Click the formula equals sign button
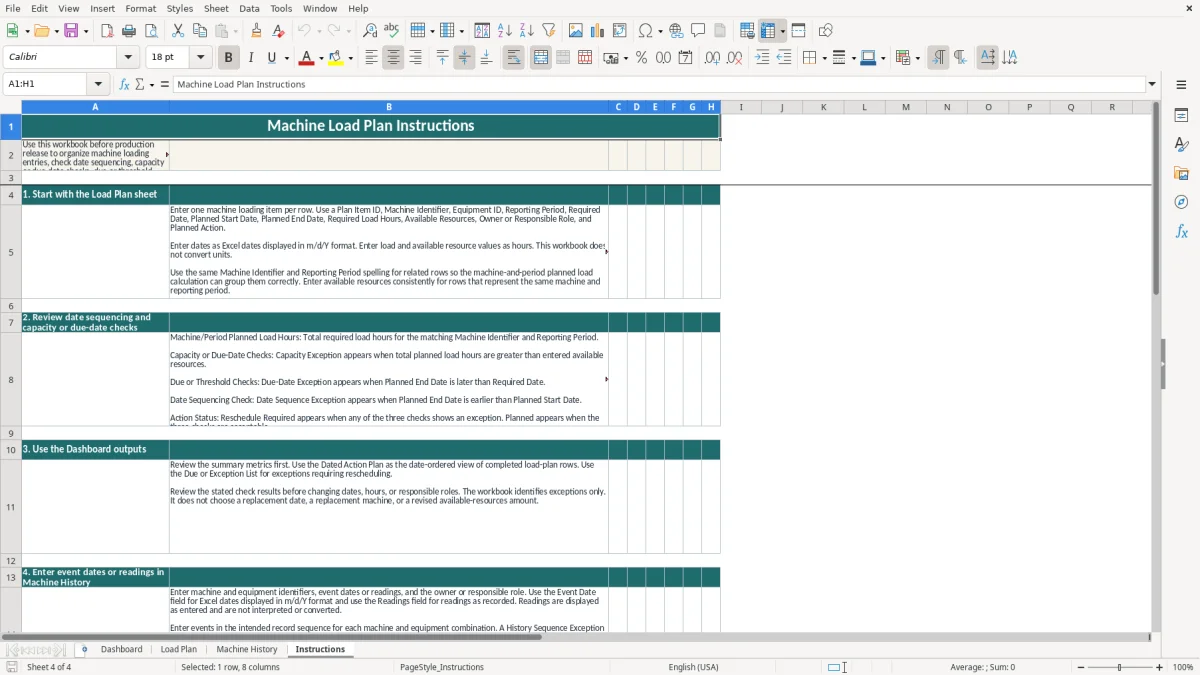1200x675 pixels. click(x=165, y=84)
